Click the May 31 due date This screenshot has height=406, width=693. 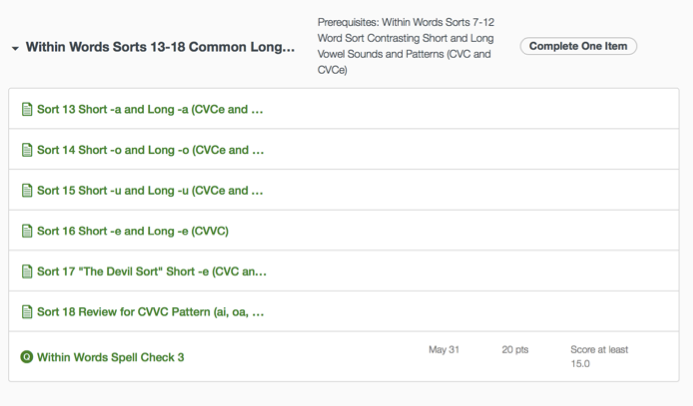(443, 350)
